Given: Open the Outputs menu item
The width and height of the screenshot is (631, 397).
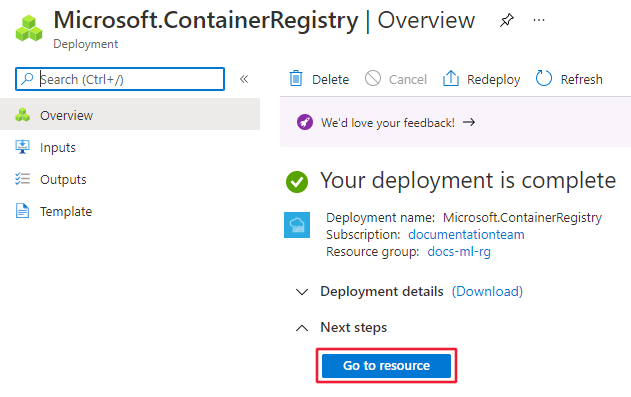Looking at the screenshot, I should click(130, 179).
